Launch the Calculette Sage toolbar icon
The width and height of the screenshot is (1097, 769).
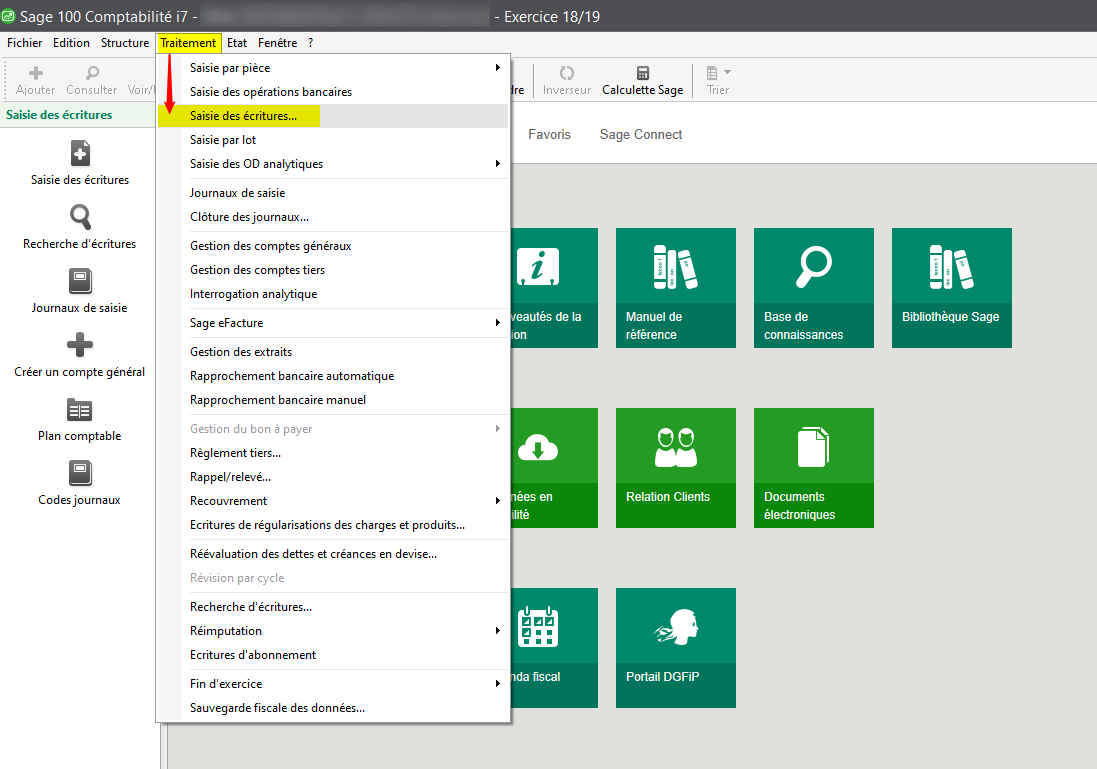tap(642, 73)
